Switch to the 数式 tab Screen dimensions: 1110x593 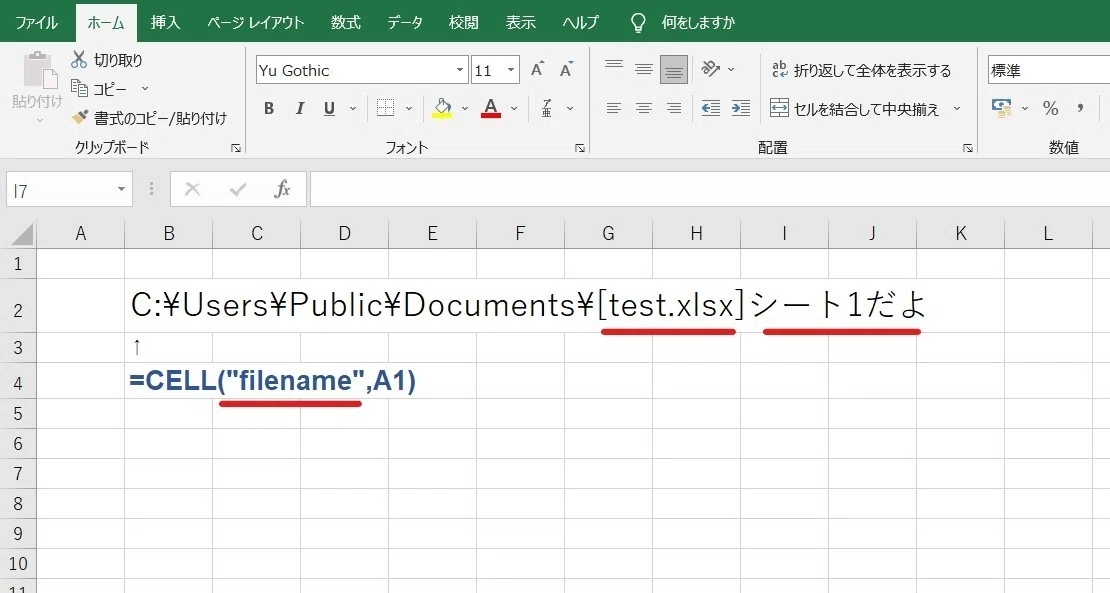click(x=345, y=23)
